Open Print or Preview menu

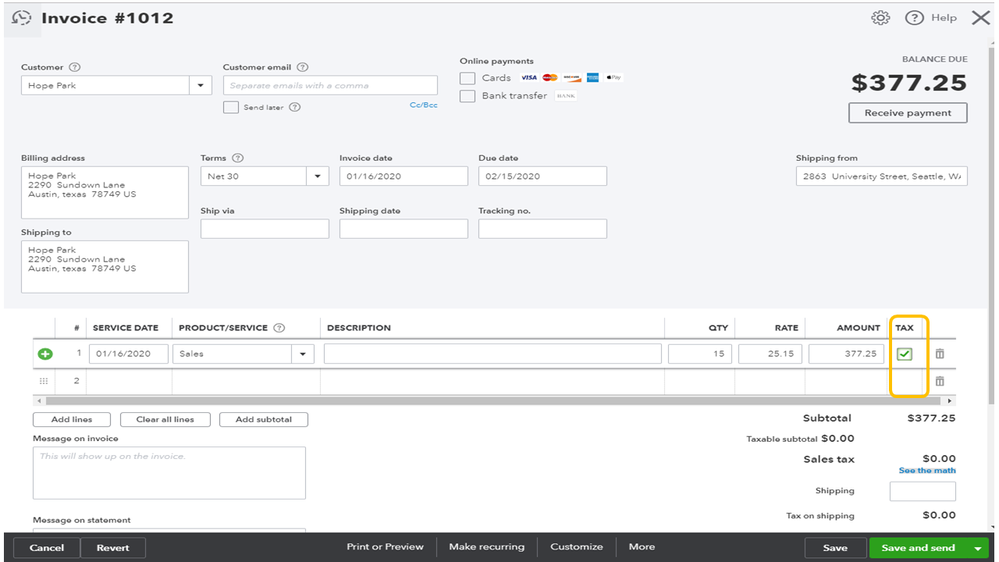(x=385, y=547)
